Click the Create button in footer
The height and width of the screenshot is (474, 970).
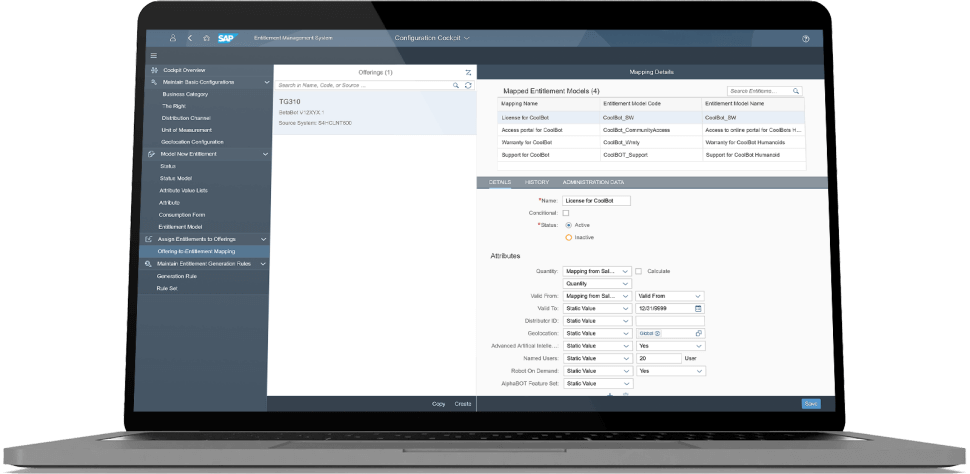click(x=463, y=404)
